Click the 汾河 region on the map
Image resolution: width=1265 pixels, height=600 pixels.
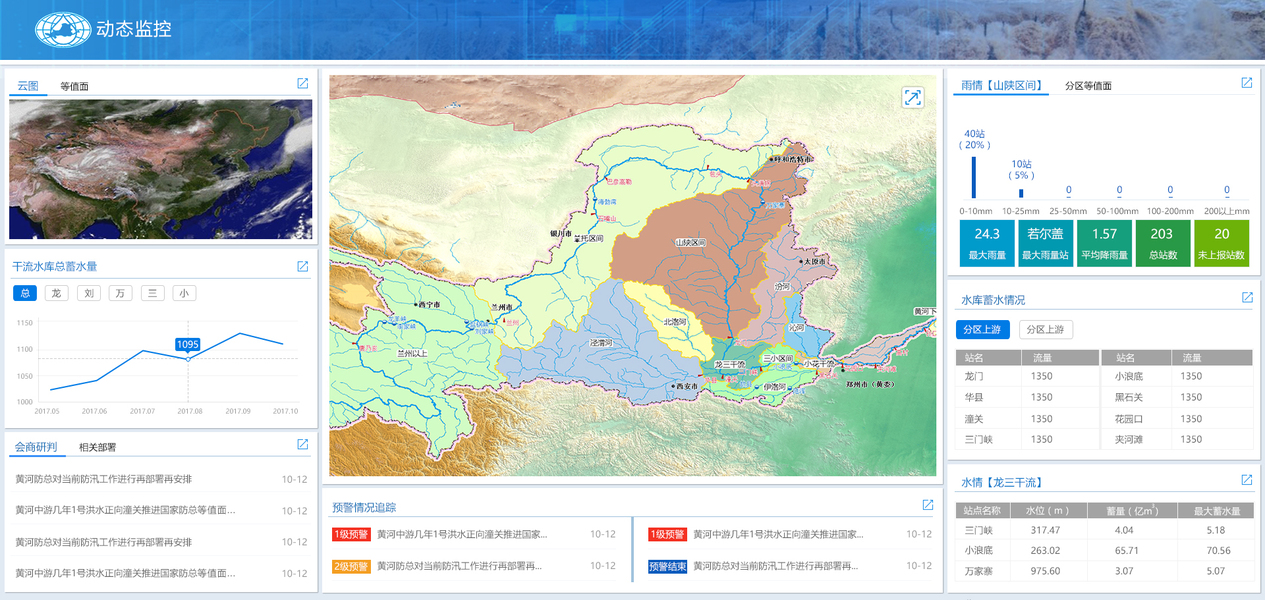click(x=781, y=286)
